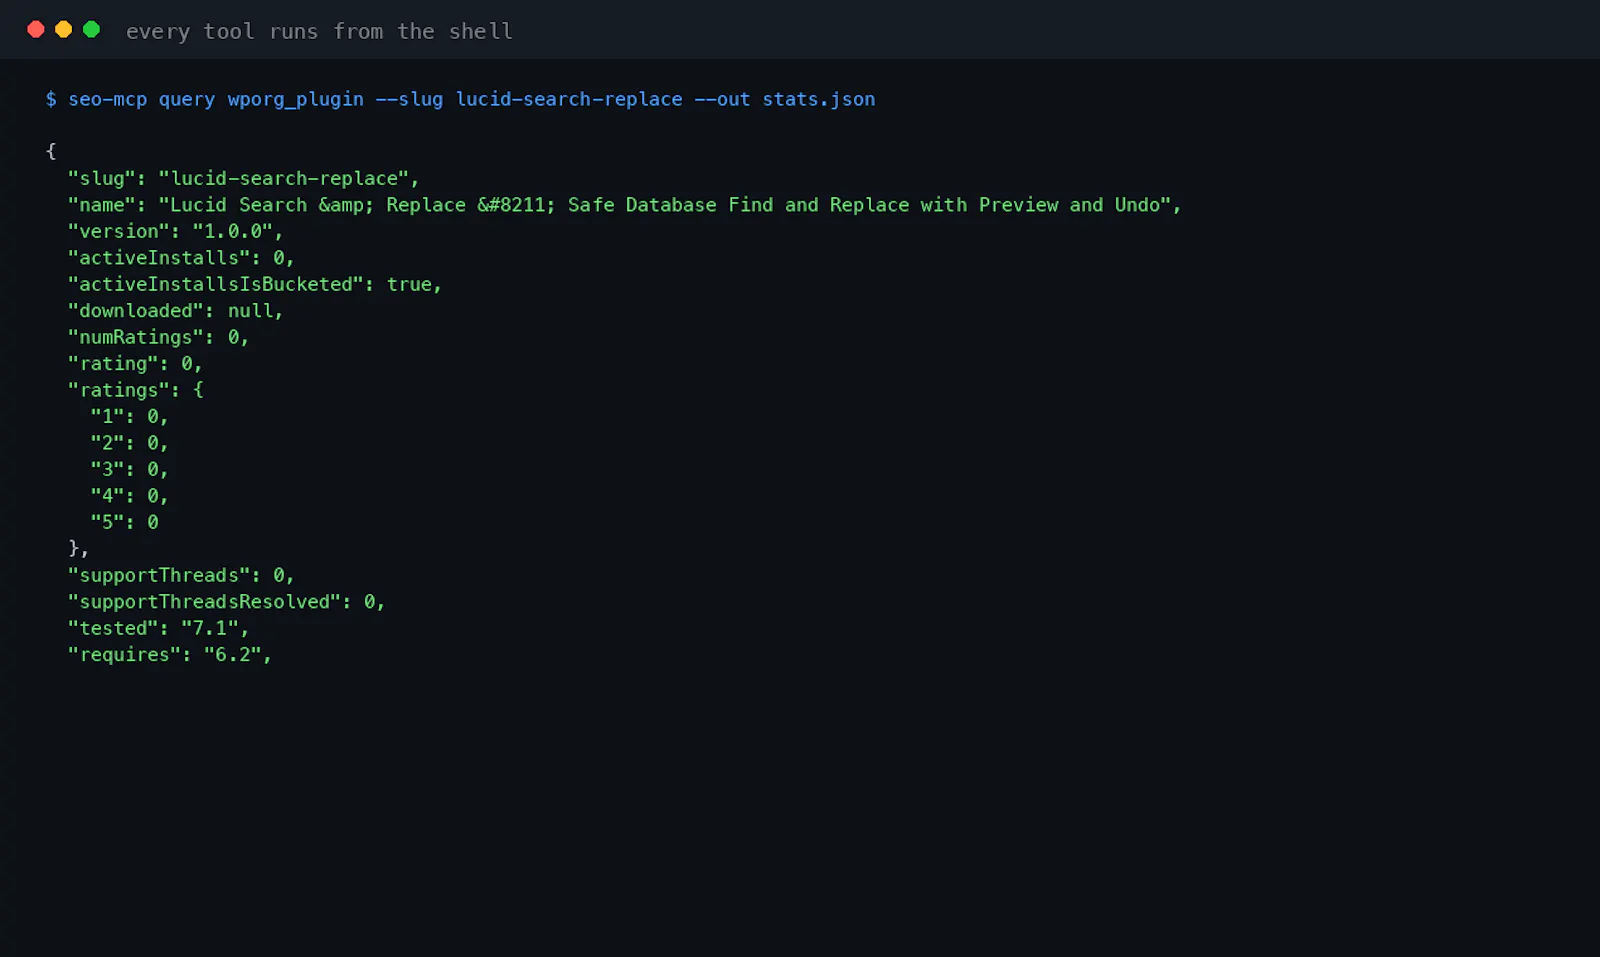
Task: Click the "version": "1.0.0" line
Action: click(x=175, y=231)
